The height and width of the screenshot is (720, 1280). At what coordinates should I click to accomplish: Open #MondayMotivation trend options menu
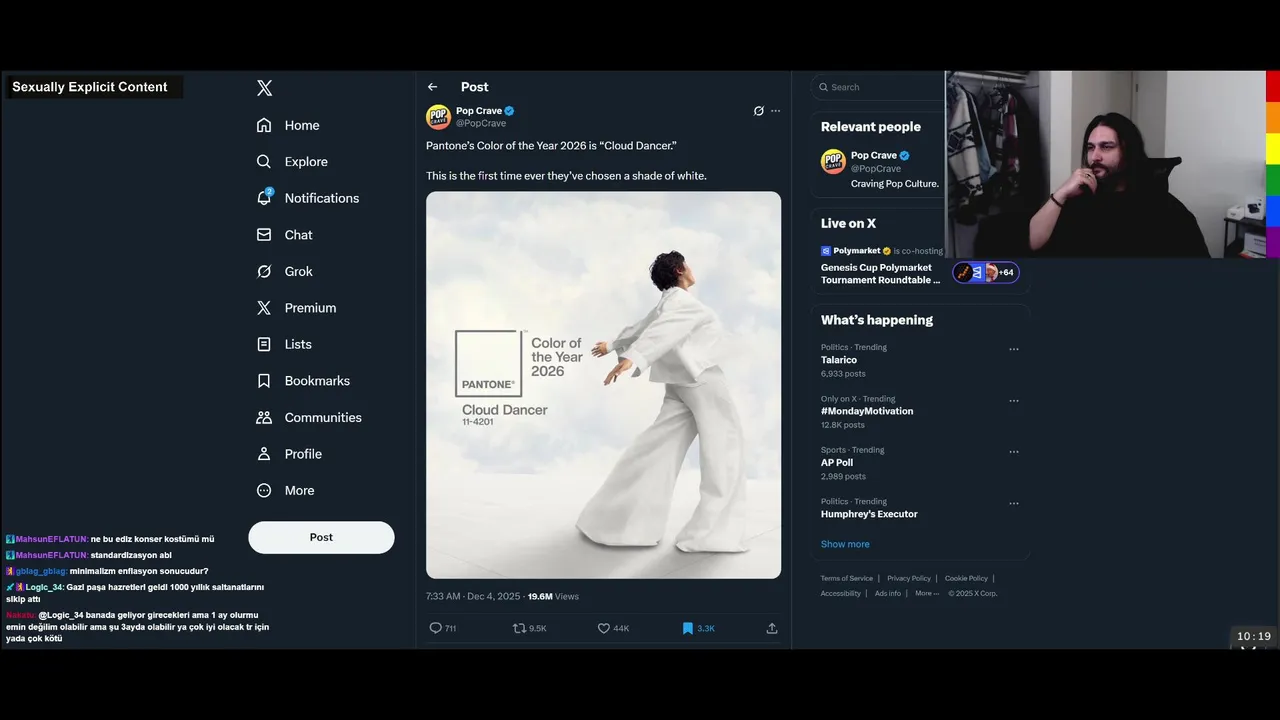(x=1014, y=401)
